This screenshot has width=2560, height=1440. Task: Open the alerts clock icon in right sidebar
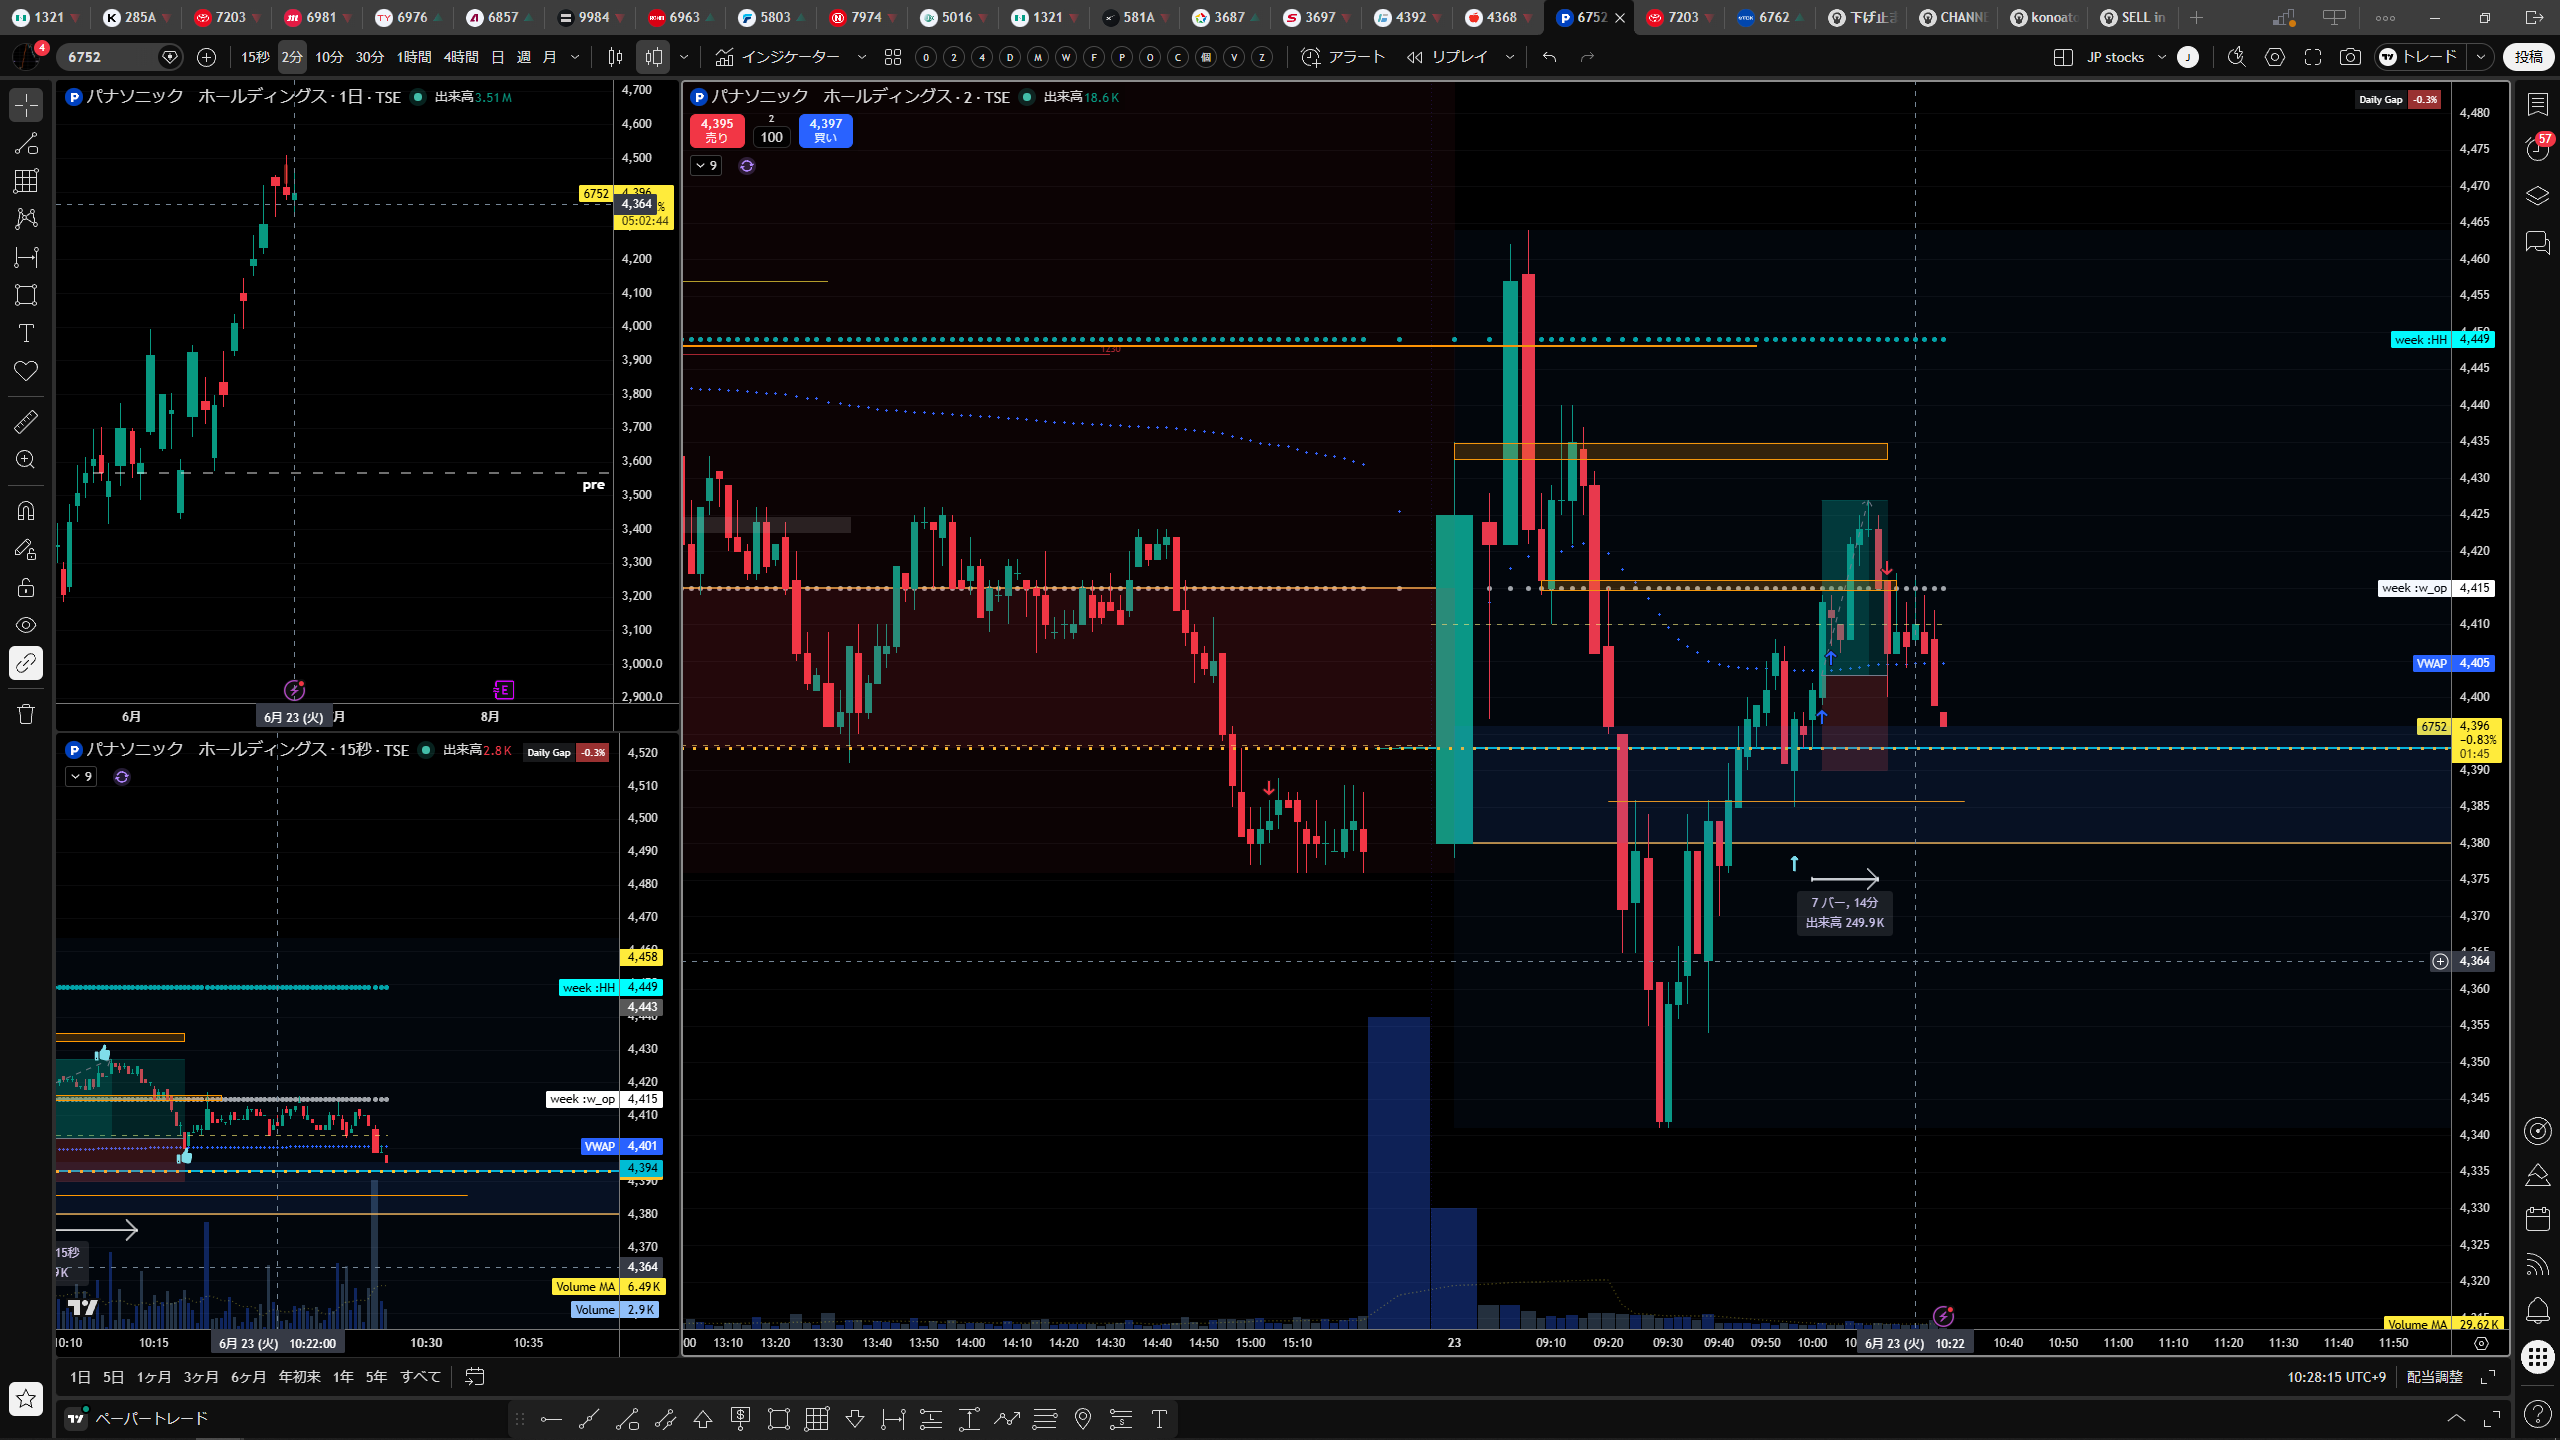point(2538,149)
